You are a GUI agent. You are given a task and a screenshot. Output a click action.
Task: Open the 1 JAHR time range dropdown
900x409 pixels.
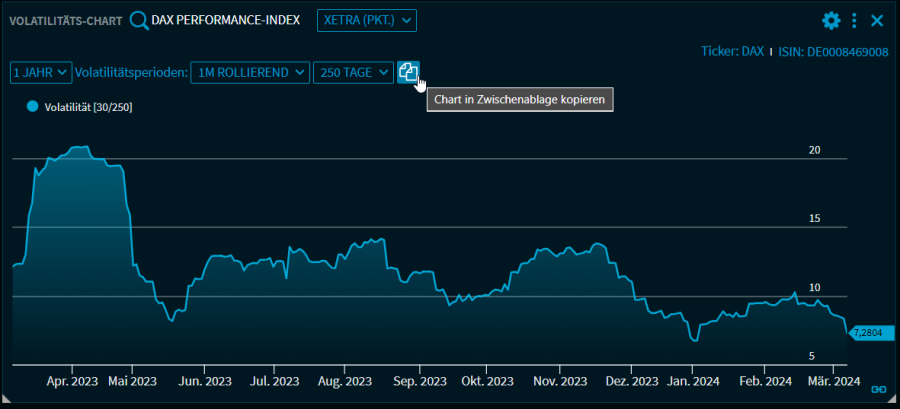tap(41, 72)
